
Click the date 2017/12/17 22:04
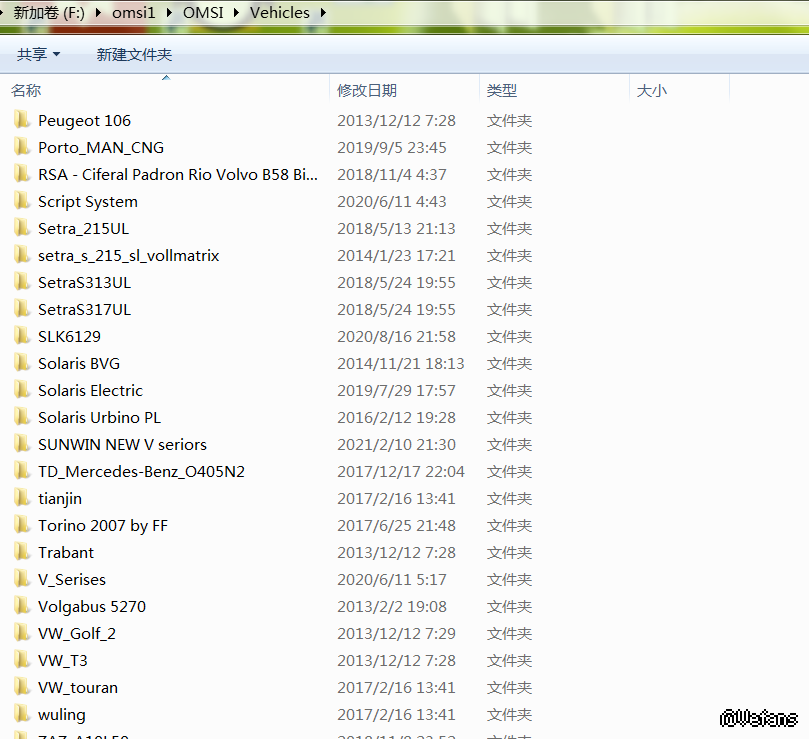click(401, 471)
